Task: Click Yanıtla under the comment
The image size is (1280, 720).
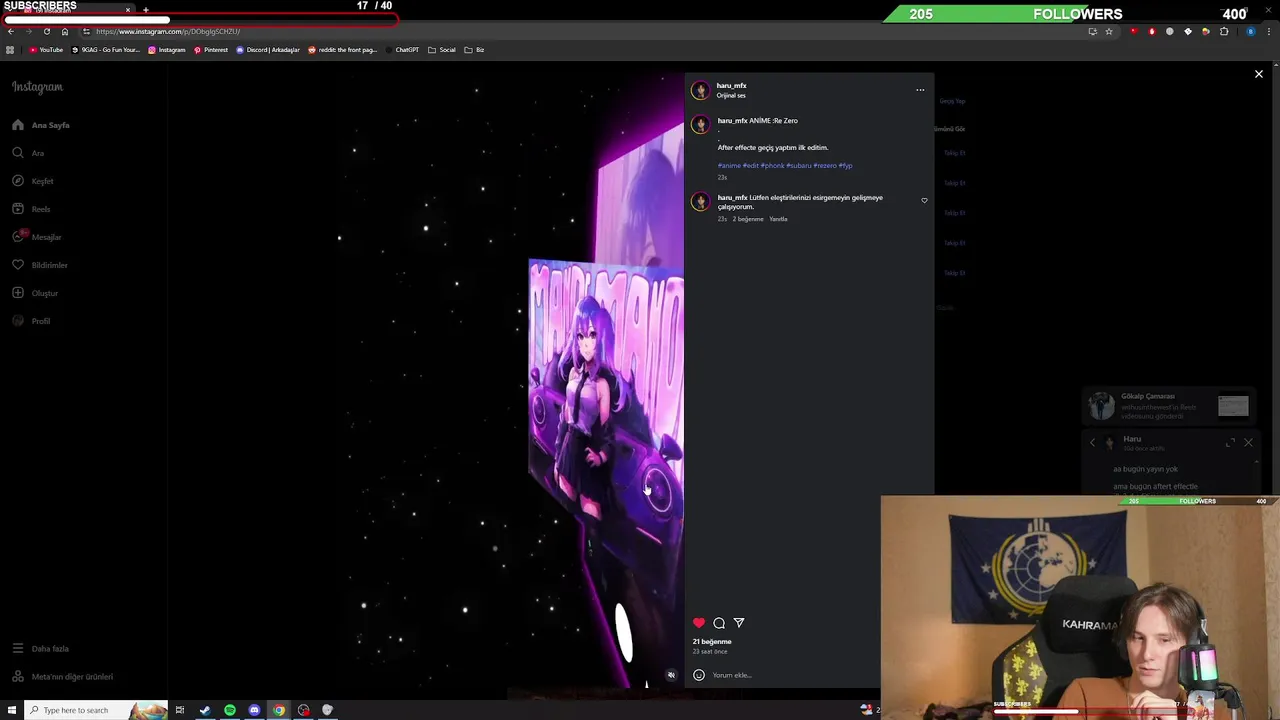Action: click(x=778, y=219)
